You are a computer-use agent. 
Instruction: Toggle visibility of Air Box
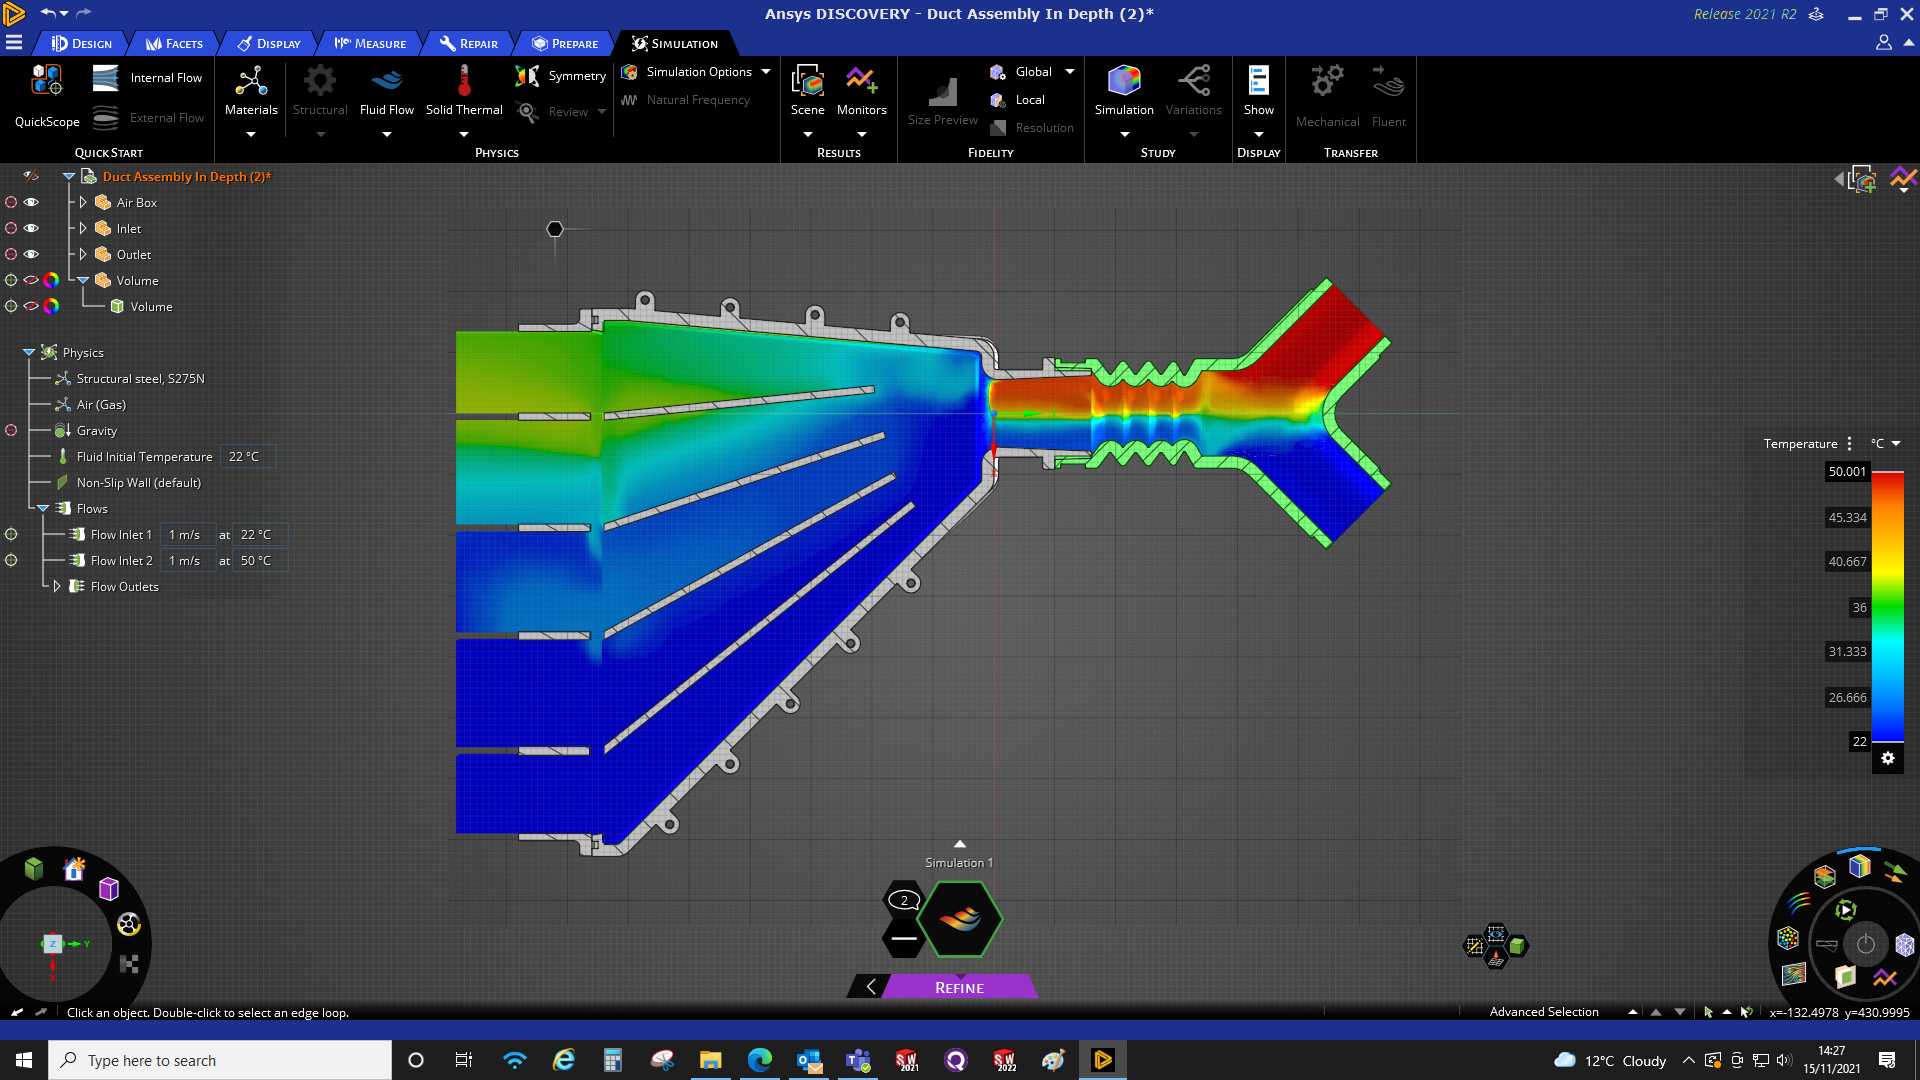point(31,202)
